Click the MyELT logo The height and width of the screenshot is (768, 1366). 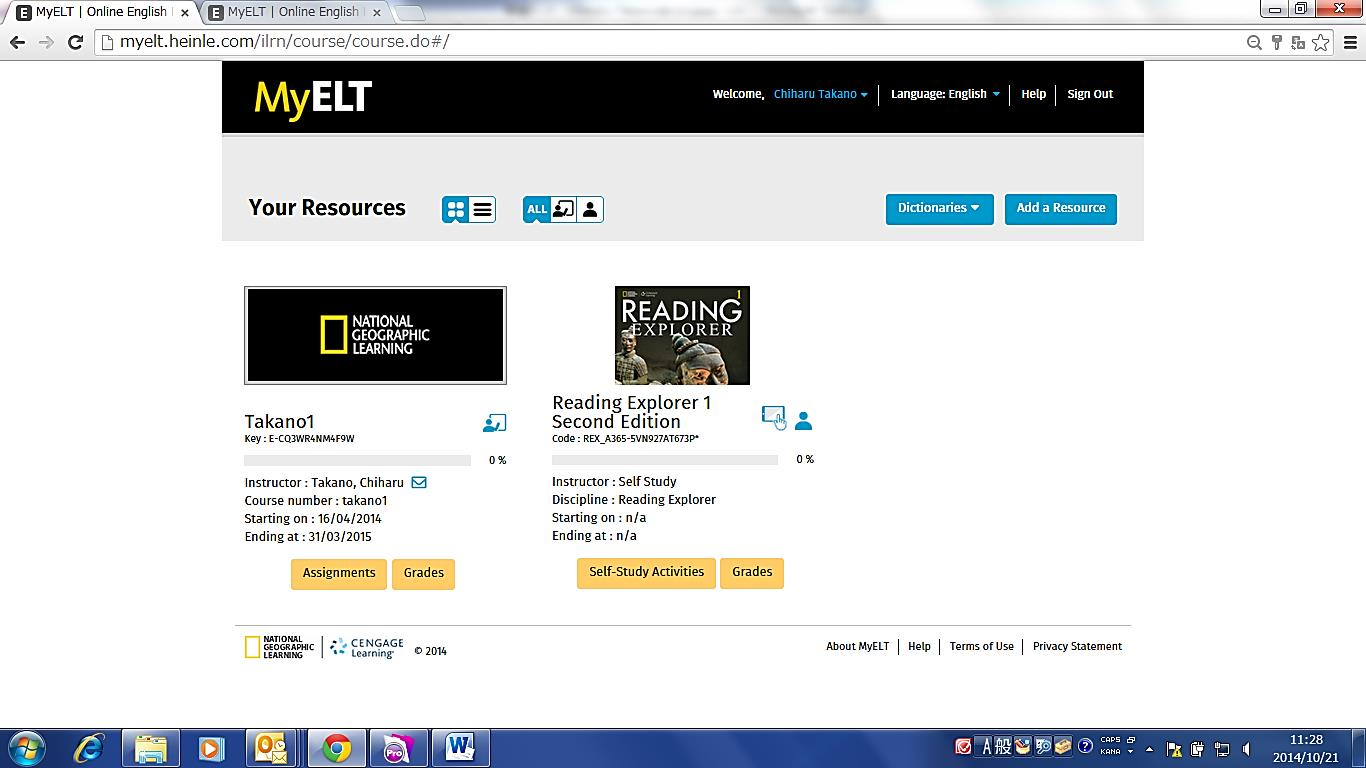pyautogui.click(x=313, y=98)
